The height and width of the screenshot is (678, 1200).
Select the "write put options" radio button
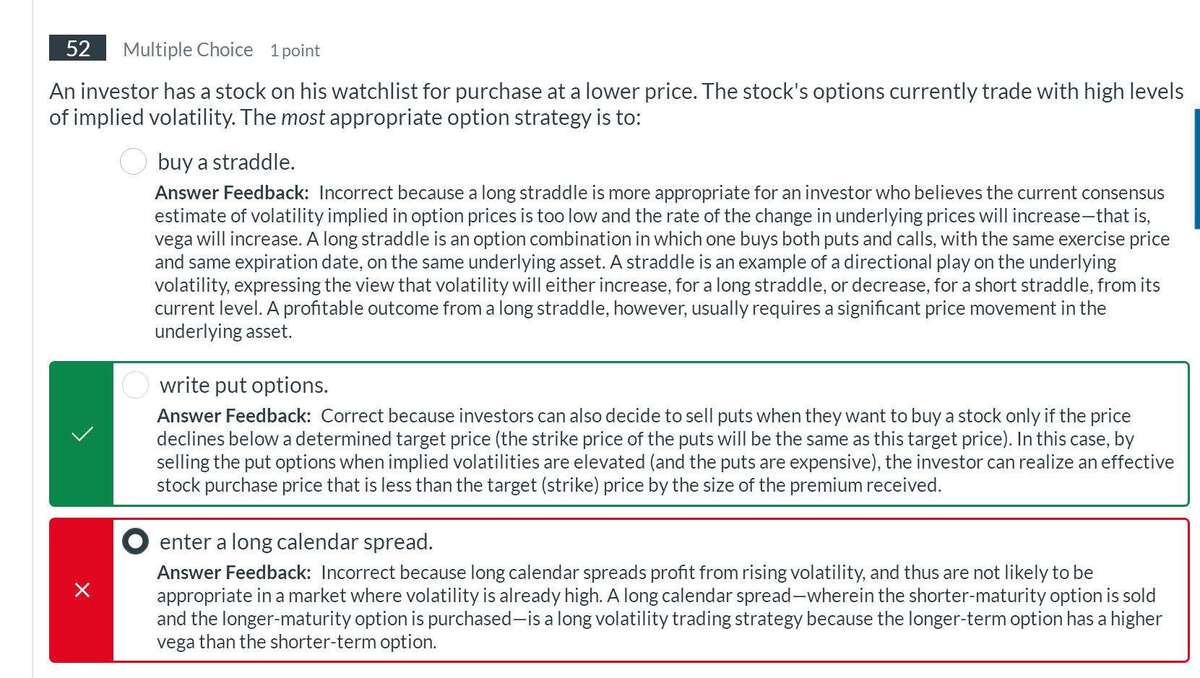pyautogui.click(x=135, y=384)
